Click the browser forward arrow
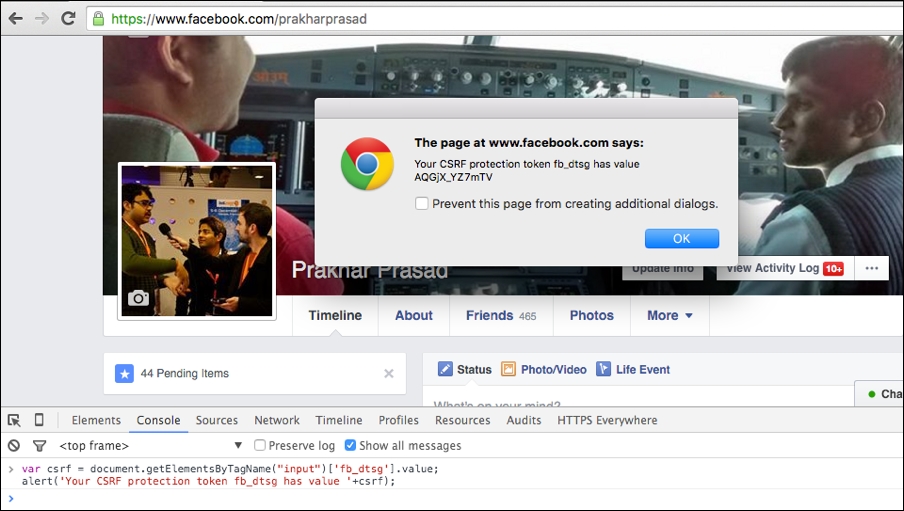Image resolution: width=904 pixels, height=511 pixels. (x=42, y=18)
